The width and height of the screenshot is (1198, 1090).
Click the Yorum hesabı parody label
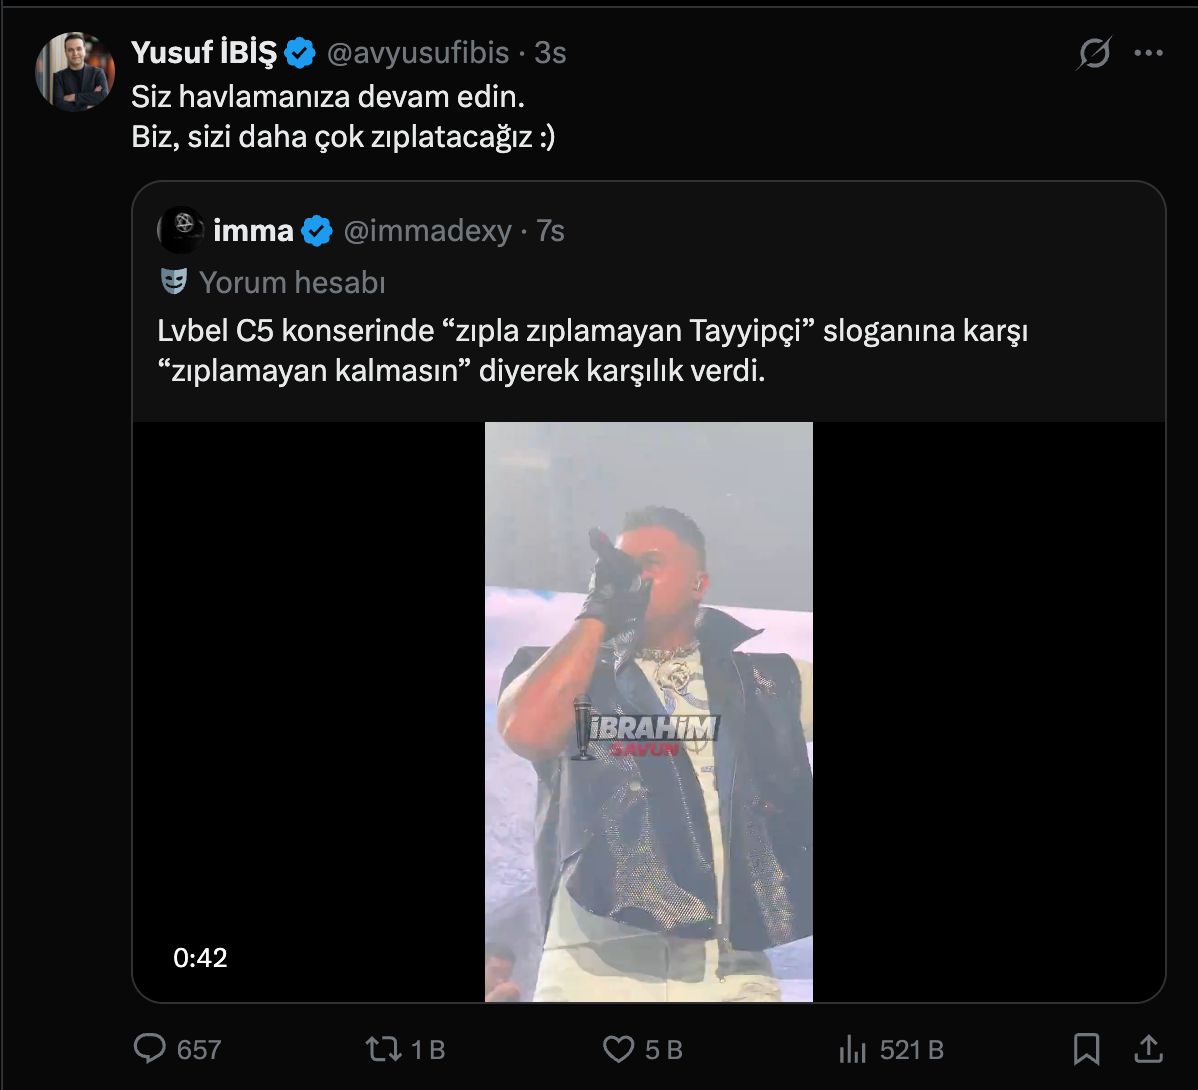coord(291,283)
